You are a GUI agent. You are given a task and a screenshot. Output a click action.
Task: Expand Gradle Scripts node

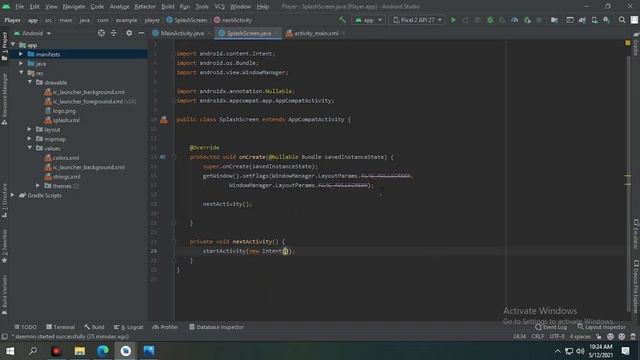click(x=13, y=195)
